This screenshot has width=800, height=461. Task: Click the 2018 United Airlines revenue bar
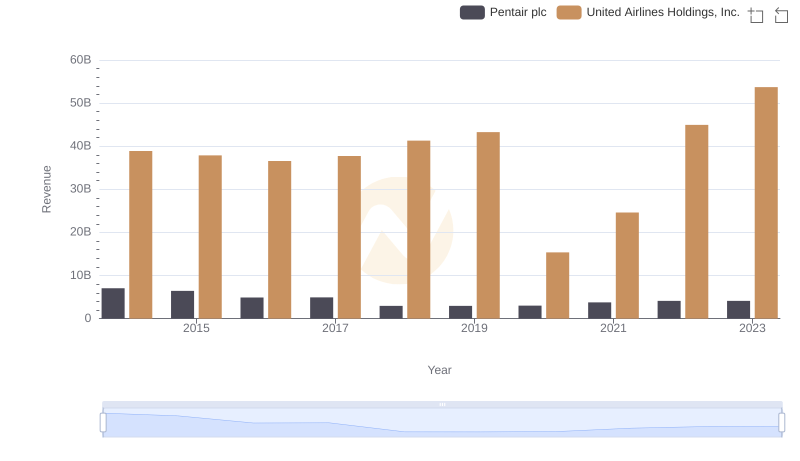pos(418,229)
